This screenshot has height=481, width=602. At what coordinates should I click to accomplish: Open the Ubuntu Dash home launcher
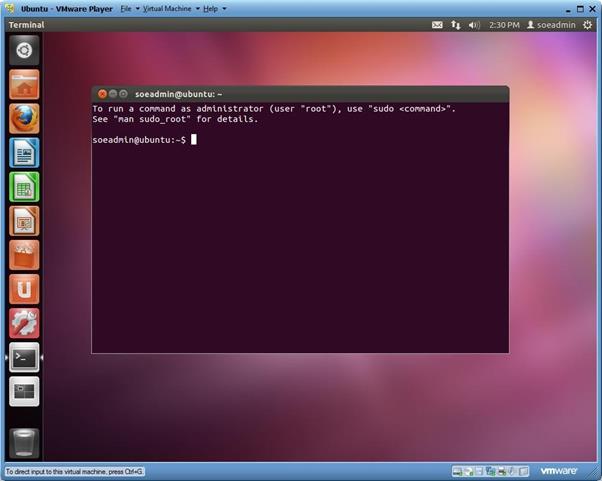24,50
